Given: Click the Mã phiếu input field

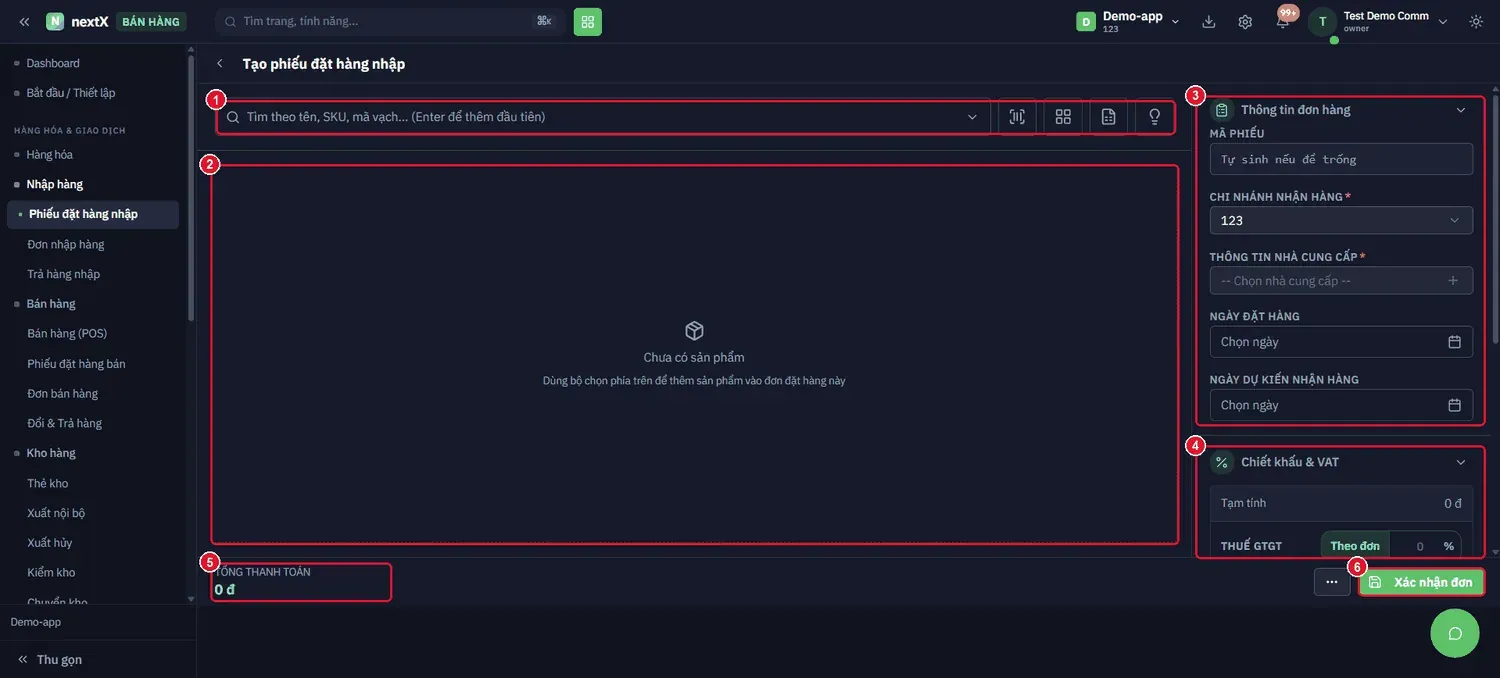Looking at the screenshot, I should (x=1341, y=159).
